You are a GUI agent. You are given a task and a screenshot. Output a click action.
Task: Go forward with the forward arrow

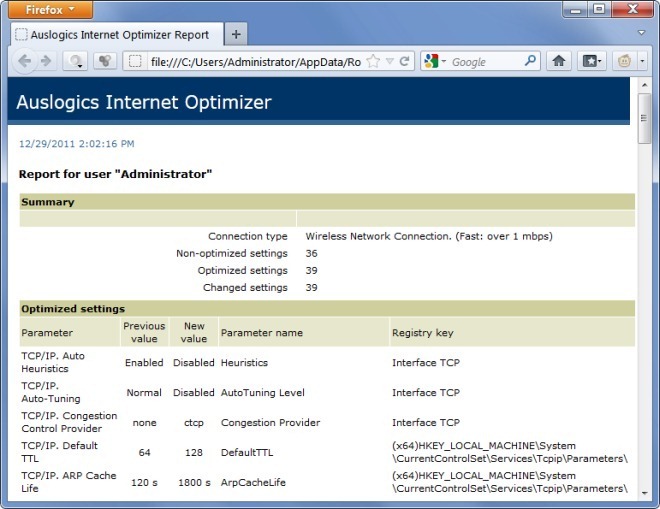46,61
